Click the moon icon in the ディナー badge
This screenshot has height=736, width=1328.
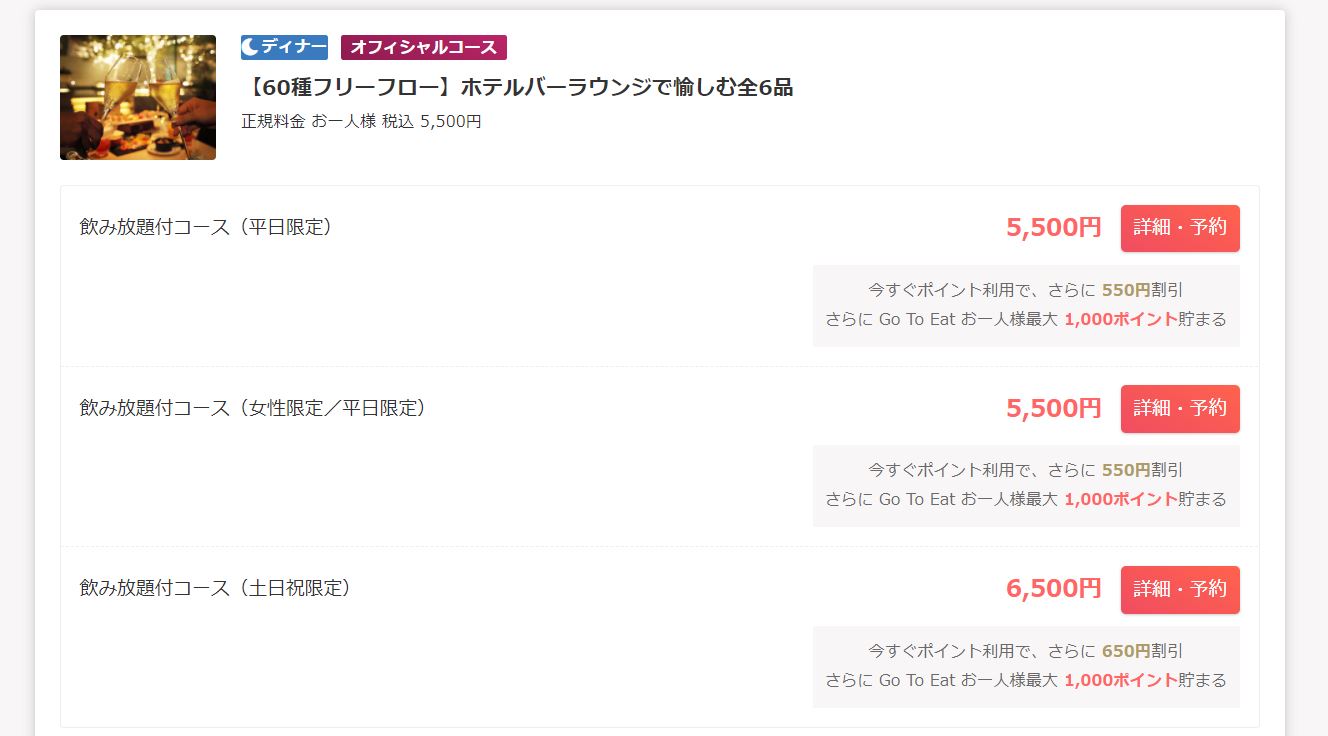[251, 47]
